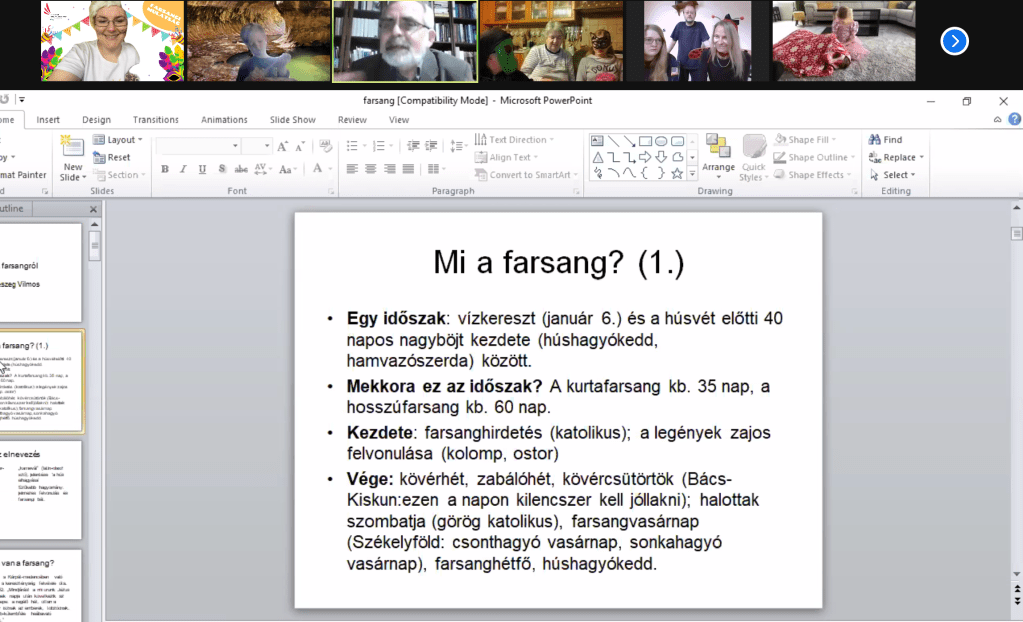The image size is (1023, 622).
Task: Click the Increase Font Size icon
Action: [283, 146]
